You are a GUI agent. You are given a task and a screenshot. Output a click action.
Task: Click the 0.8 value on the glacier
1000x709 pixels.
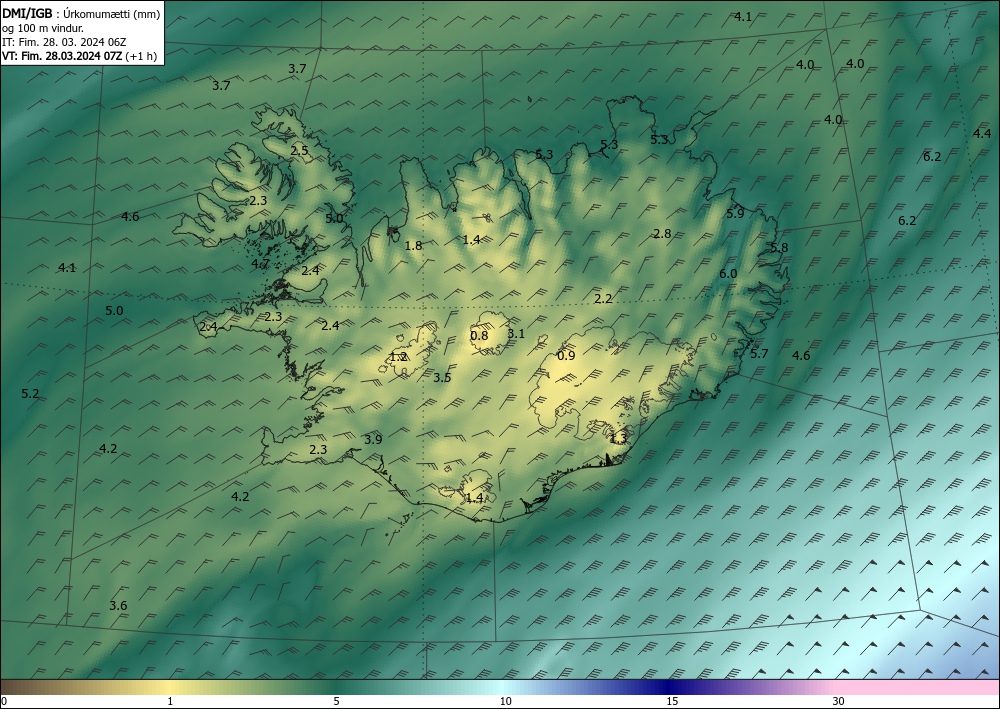pyautogui.click(x=479, y=335)
